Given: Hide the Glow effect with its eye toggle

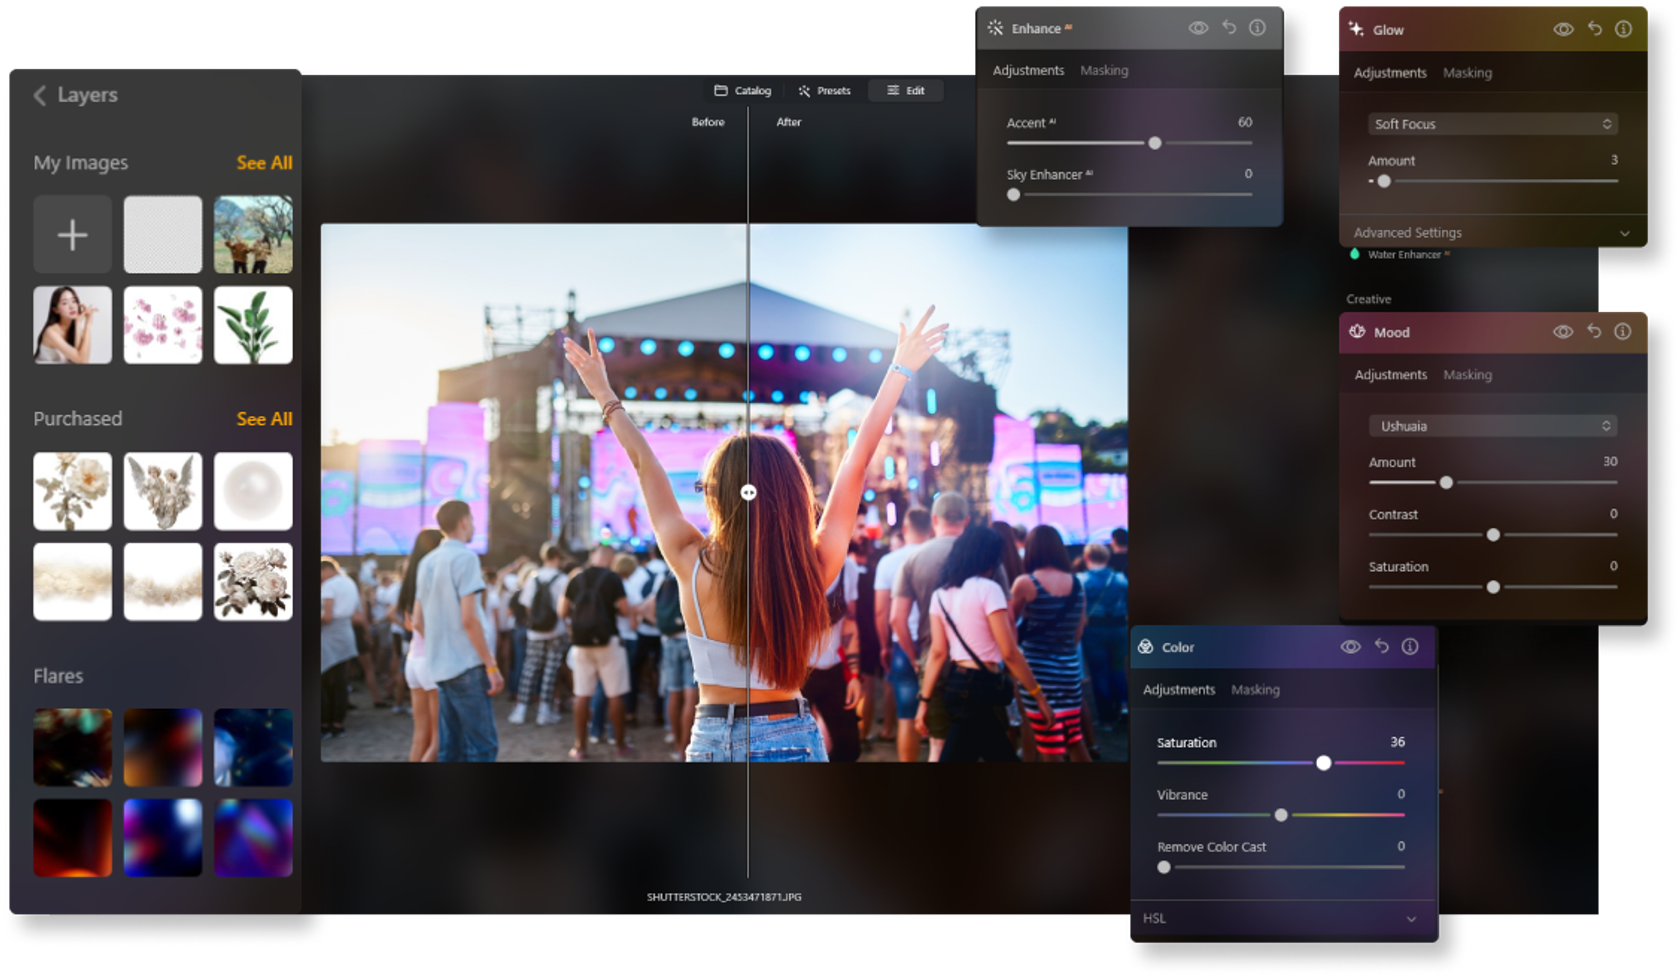Looking at the screenshot, I should pyautogui.click(x=1565, y=30).
